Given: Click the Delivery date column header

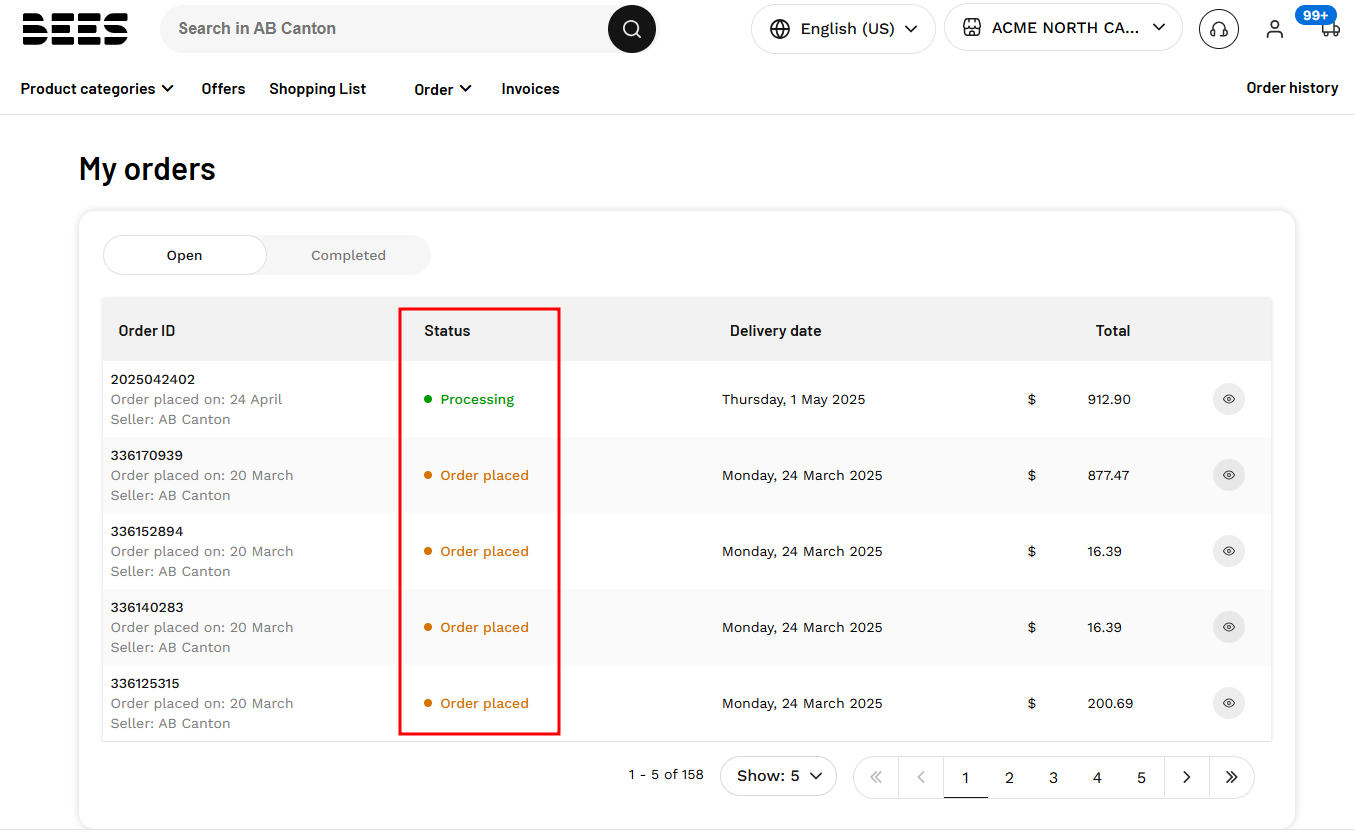Looking at the screenshot, I should (x=775, y=331).
